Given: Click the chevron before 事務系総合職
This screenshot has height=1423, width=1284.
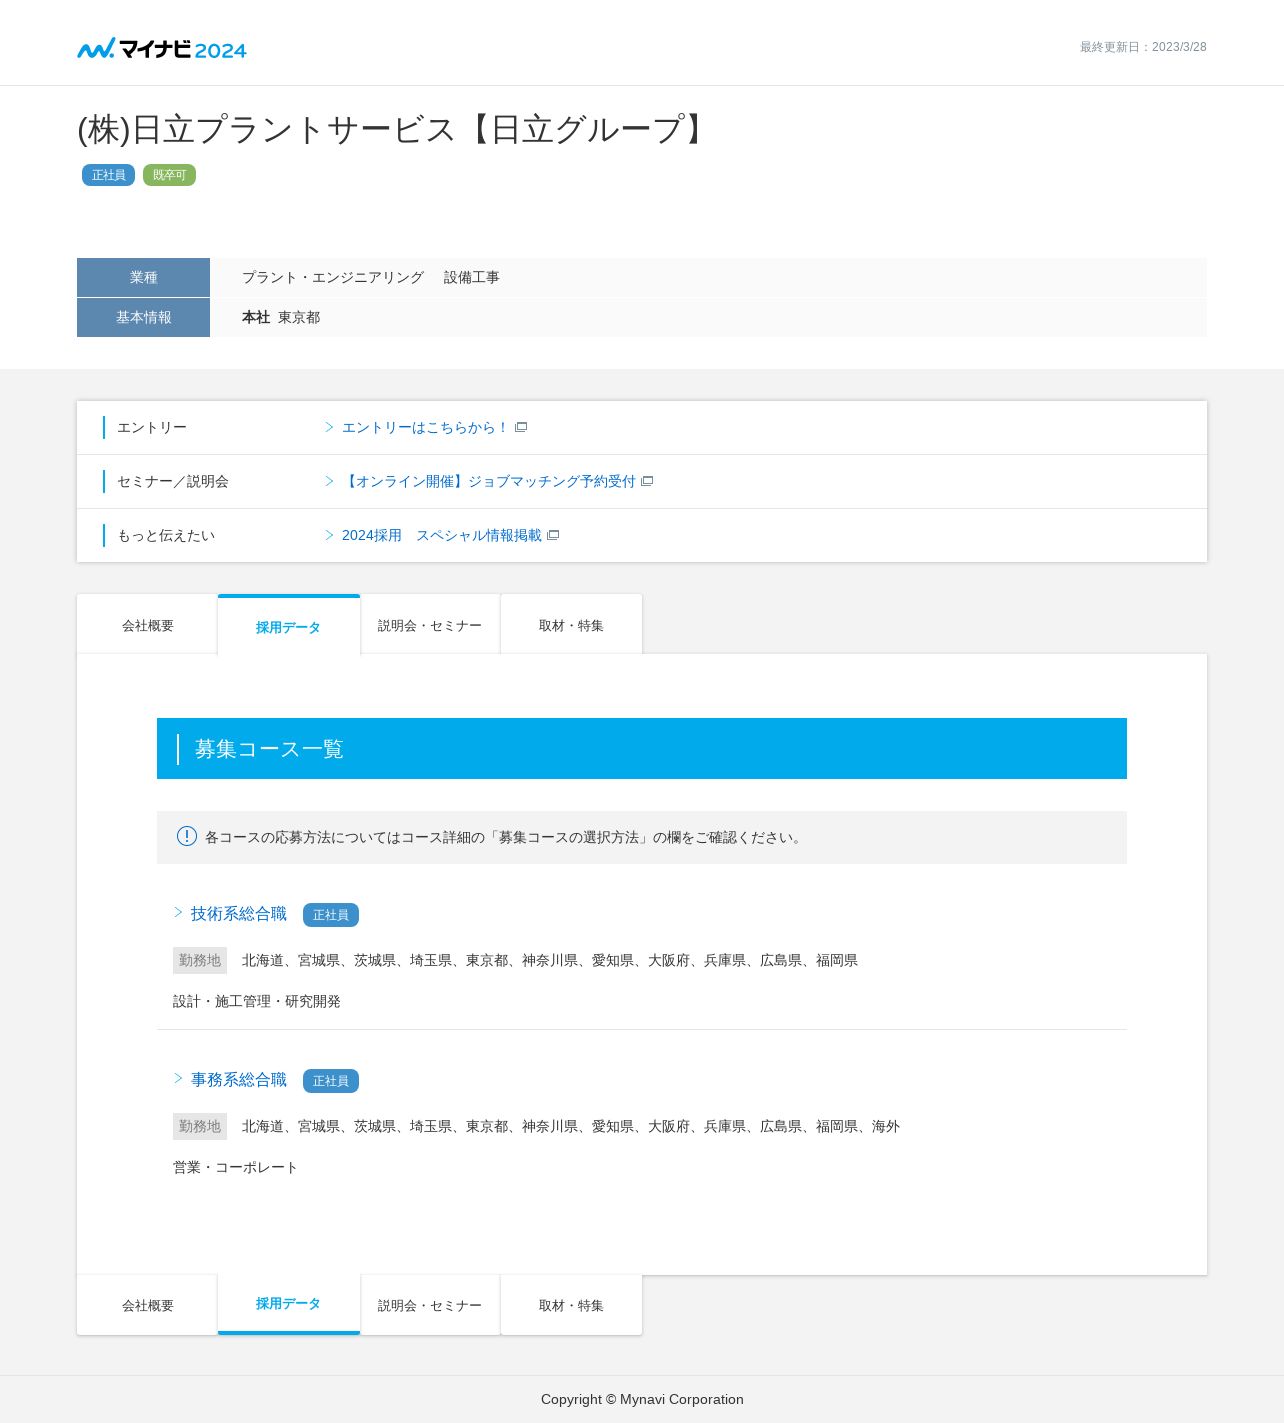Looking at the screenshot, I should click(x=178, y=1079).
